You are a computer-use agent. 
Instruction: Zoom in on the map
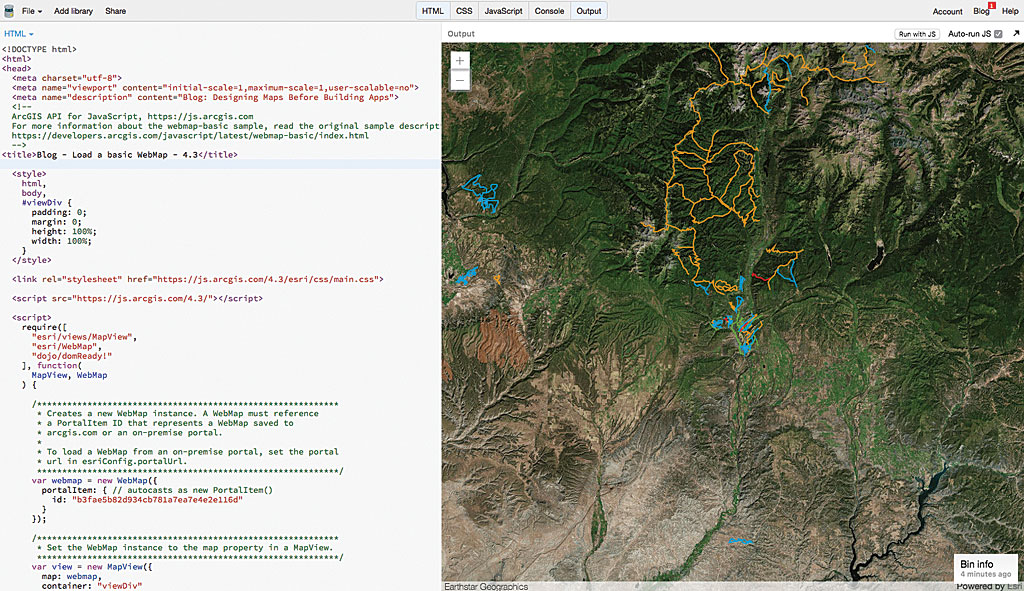click(460, 60)
